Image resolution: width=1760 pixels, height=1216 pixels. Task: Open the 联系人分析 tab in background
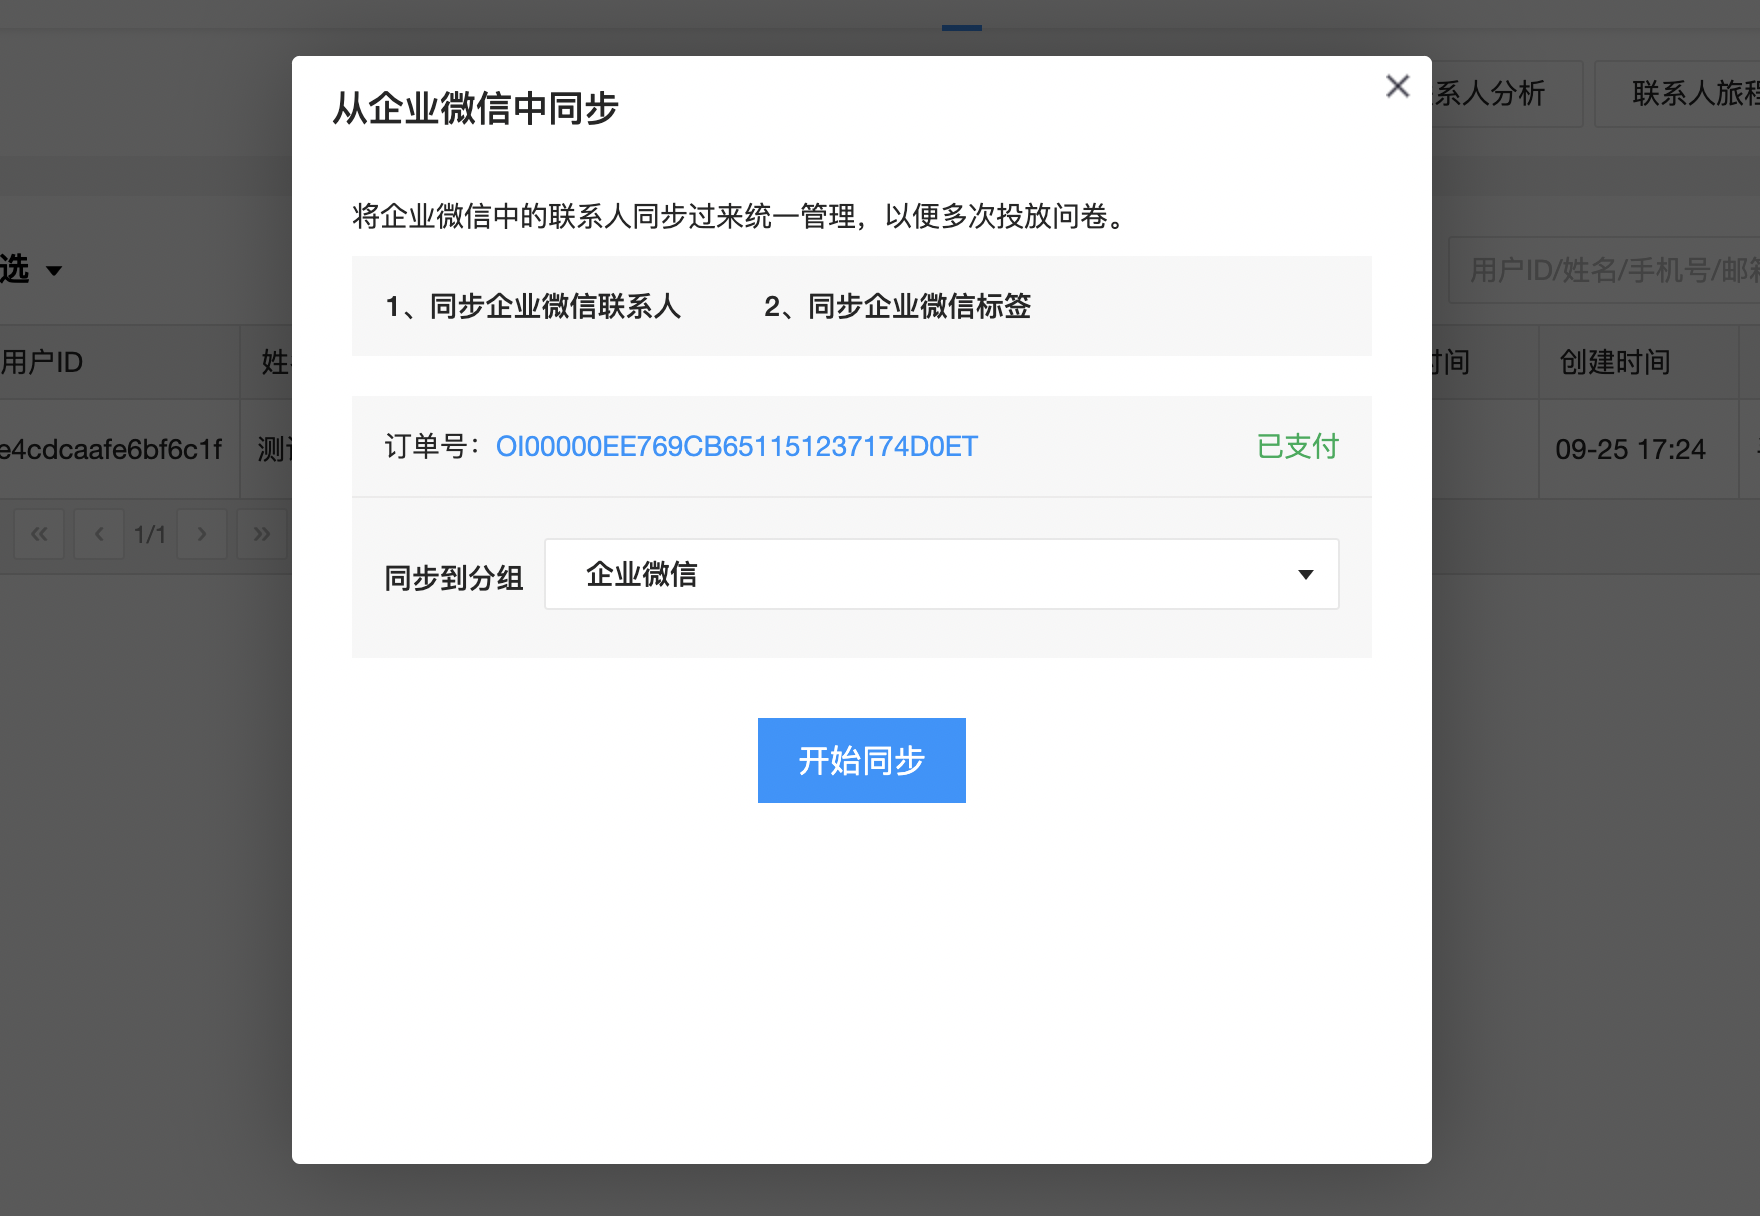coord(1506,94)
